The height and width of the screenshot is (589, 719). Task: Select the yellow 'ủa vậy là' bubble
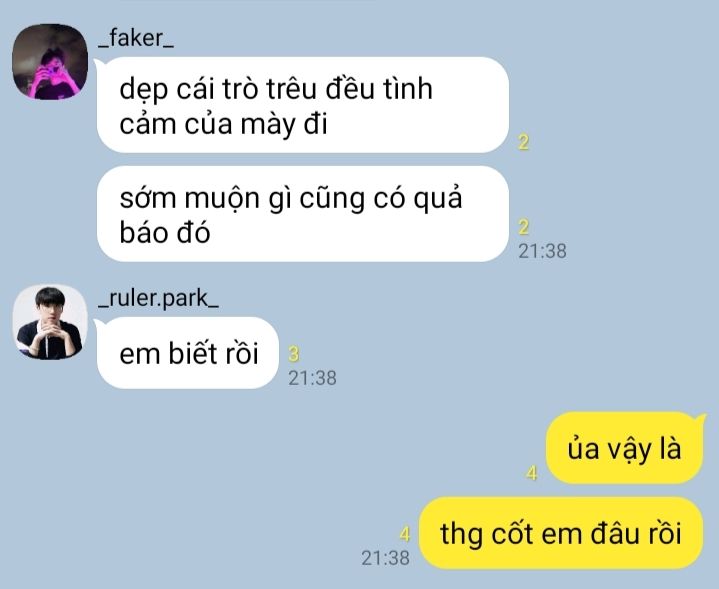coord(624,448)
